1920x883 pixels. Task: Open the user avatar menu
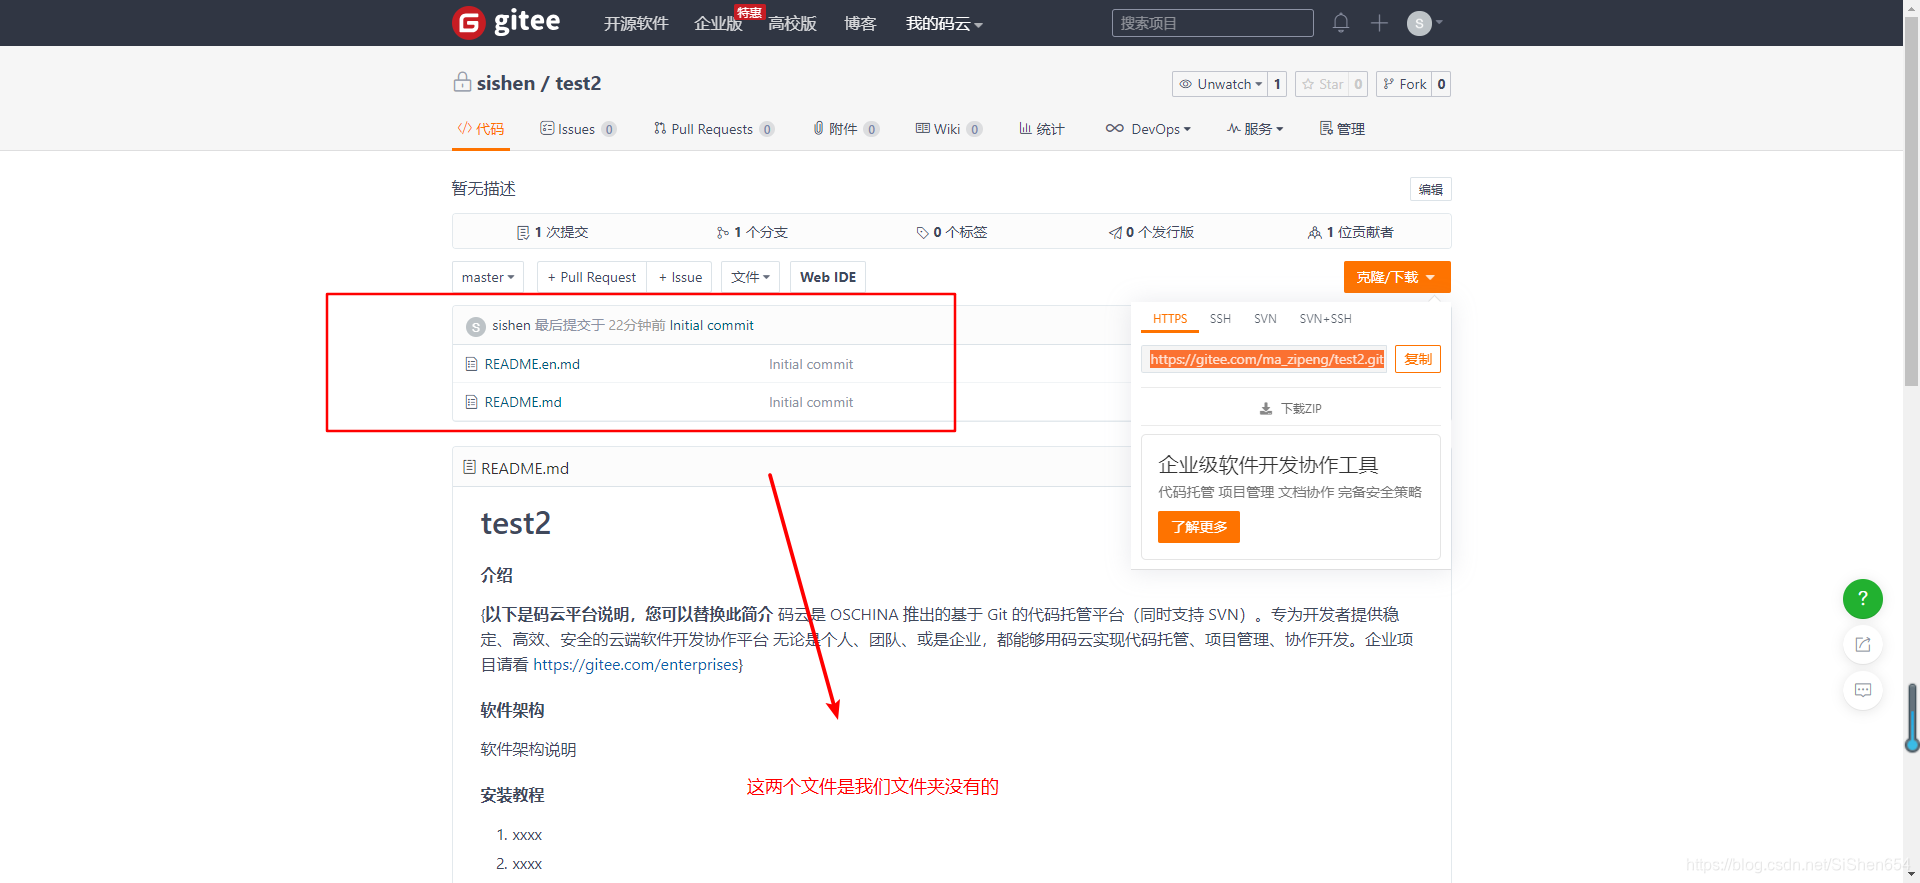[x=1424, y=23]
